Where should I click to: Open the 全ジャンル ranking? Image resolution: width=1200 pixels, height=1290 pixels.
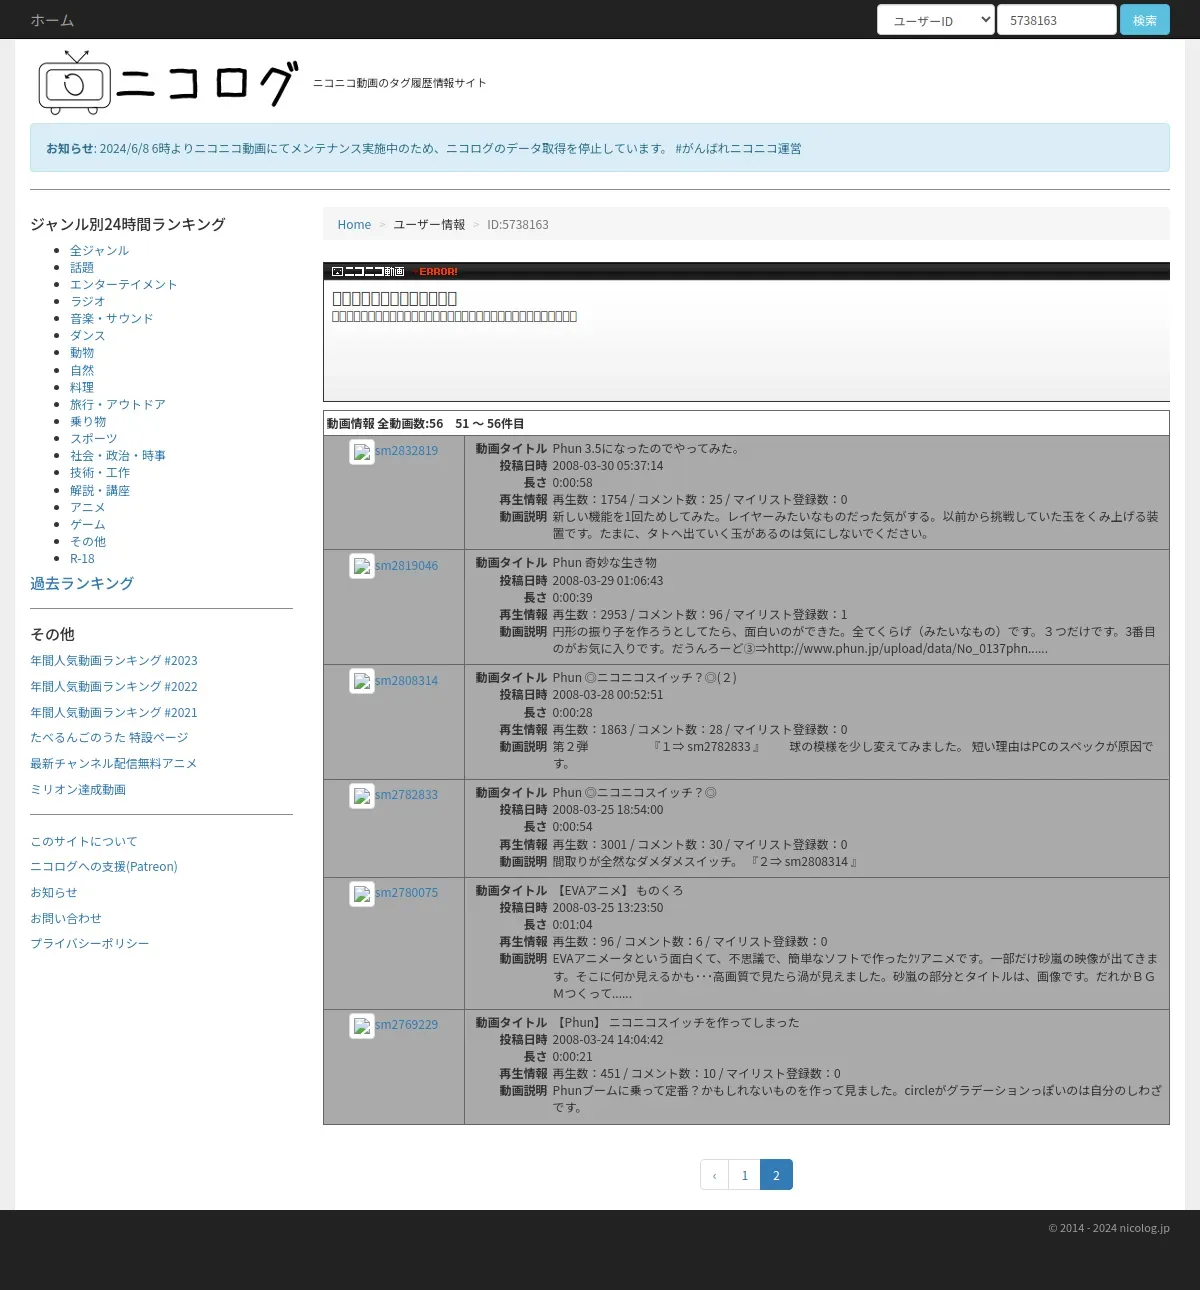click(99, 250)
